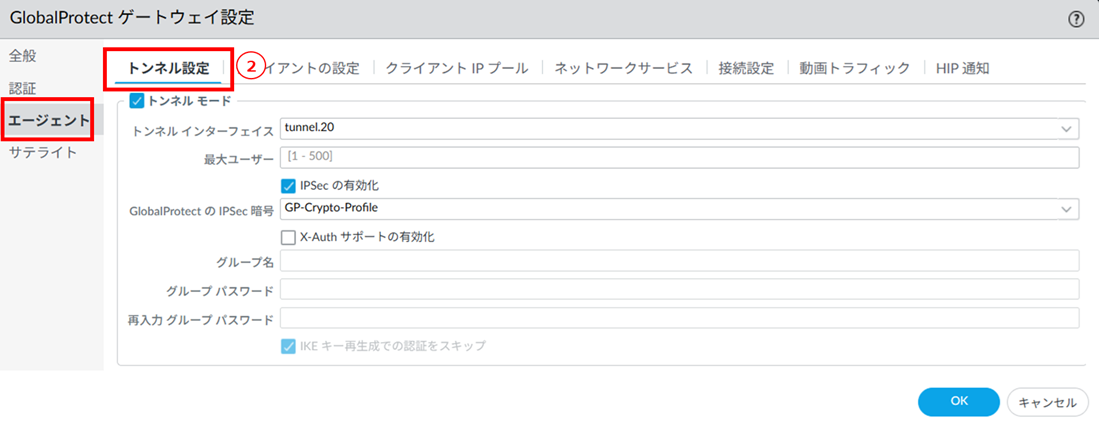Uncheck IPSec の有効化 checkbox
This screenshot has height=429, width=1099.
click(x=289, y=185)
